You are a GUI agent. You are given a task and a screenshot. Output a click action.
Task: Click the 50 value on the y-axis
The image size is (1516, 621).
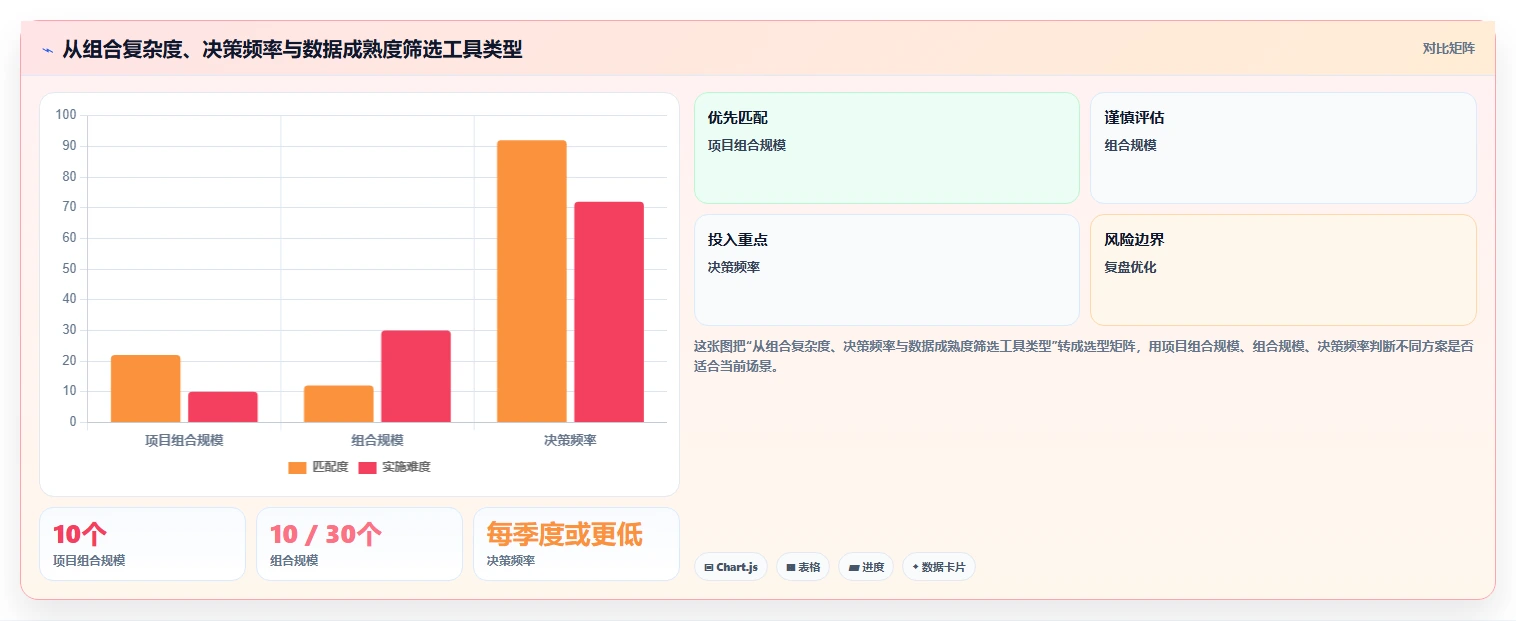click(69, 269)
